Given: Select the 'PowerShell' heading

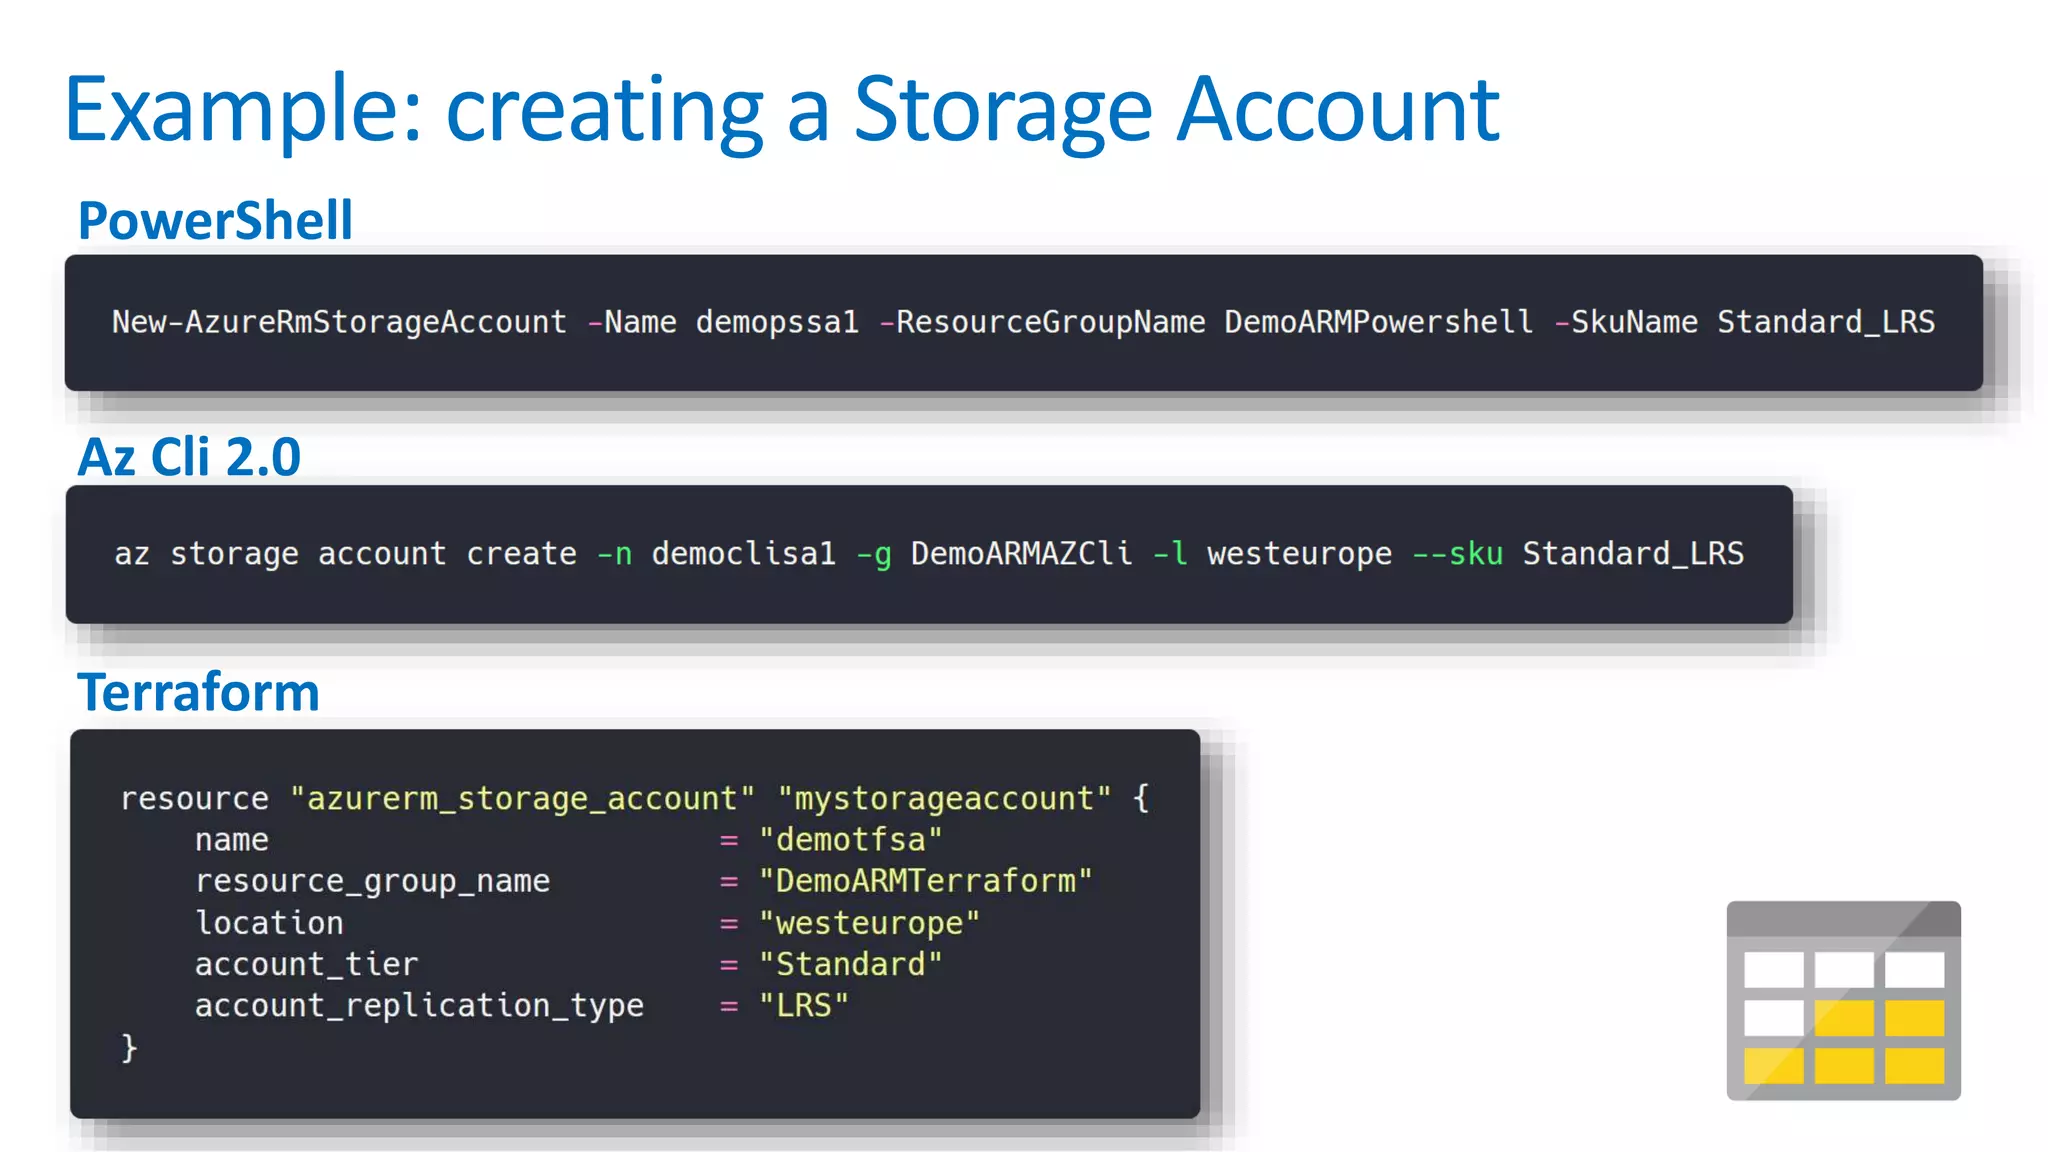Looking at the screenshot, I should point(215,220).
